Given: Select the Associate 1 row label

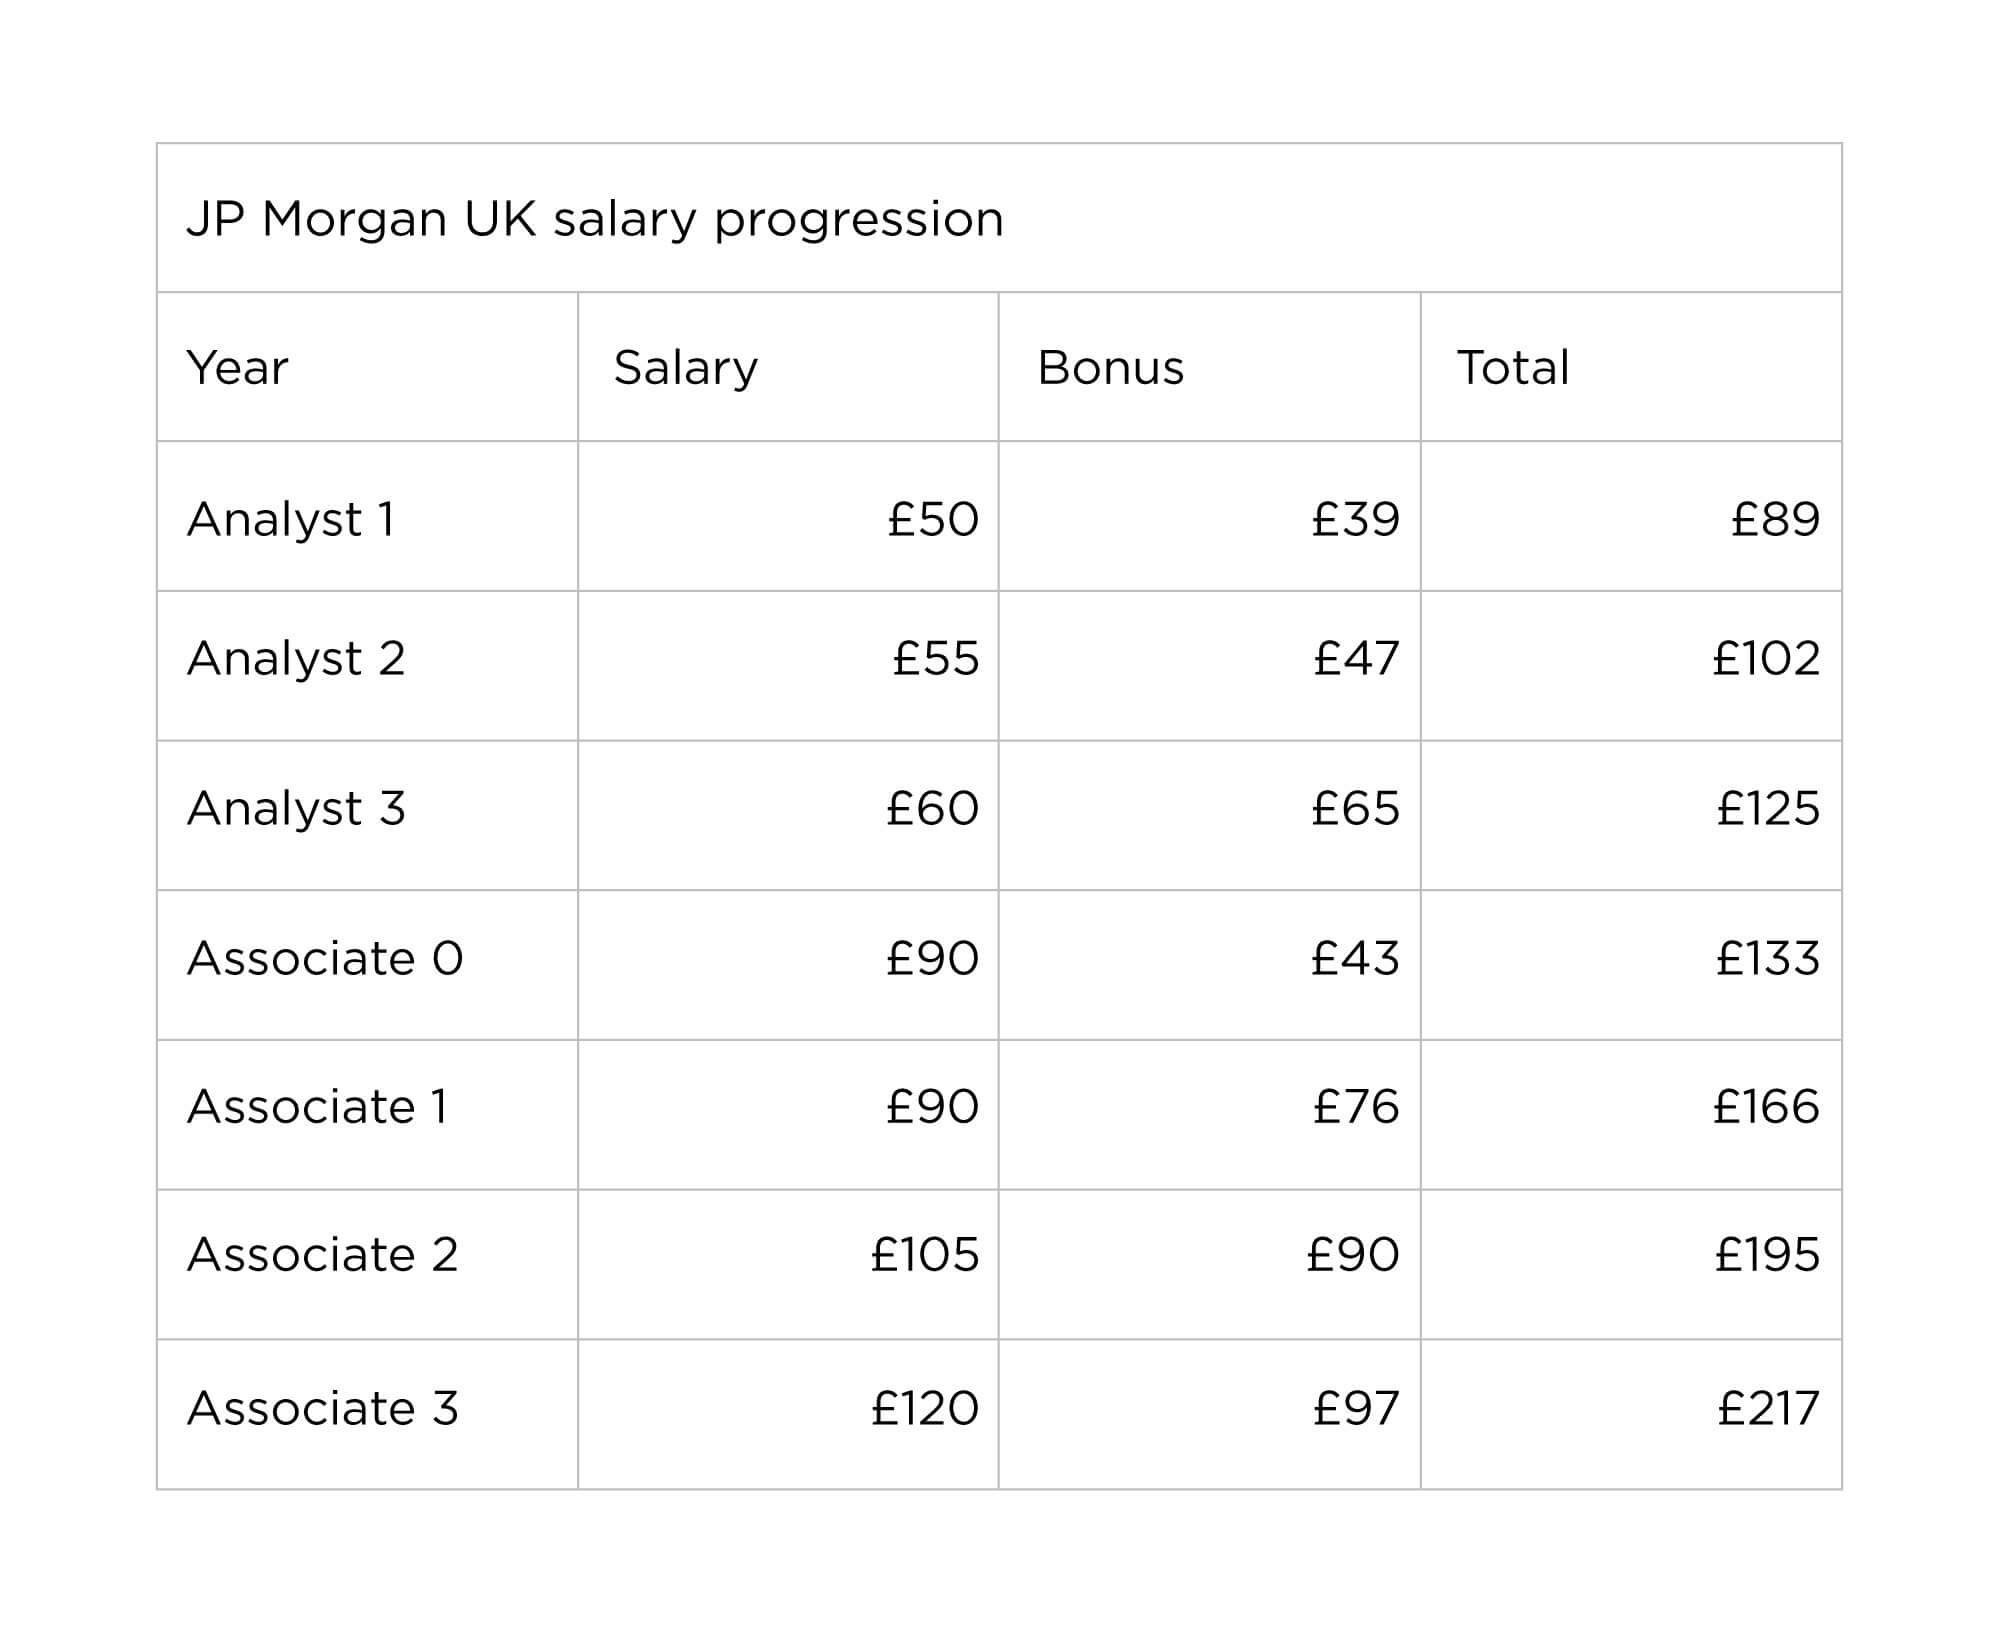Looking at the screenshot, I should point(317,1106).
